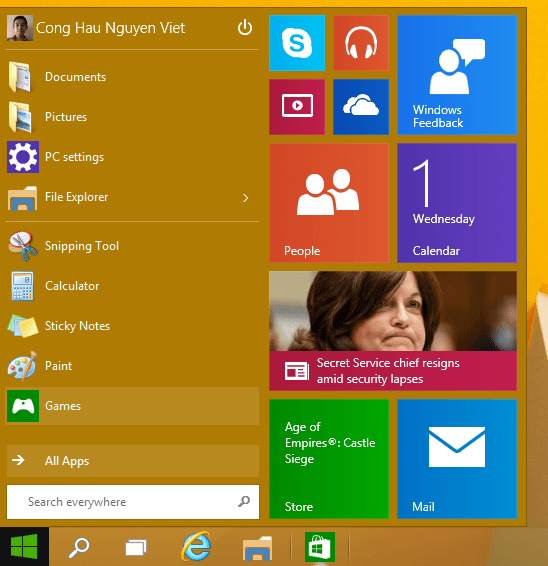The height and width of the screenshot is (566, 548).
Task: Click the magnifier icon in the search box
Action: point(244,501)
